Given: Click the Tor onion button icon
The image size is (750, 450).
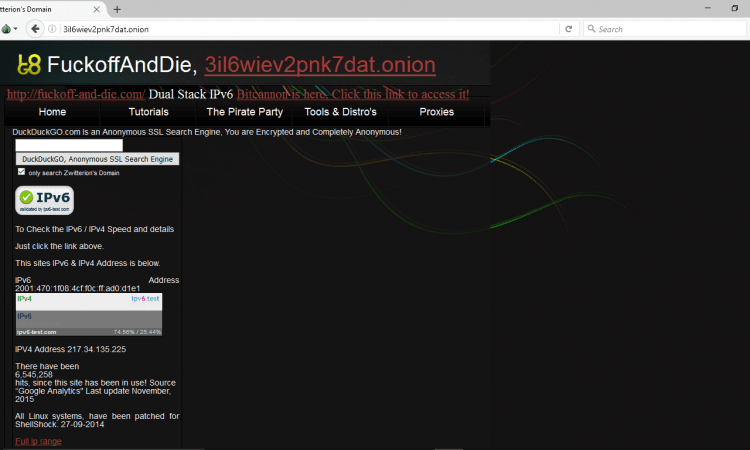Looking at the screenshot, I should (6, 29).
